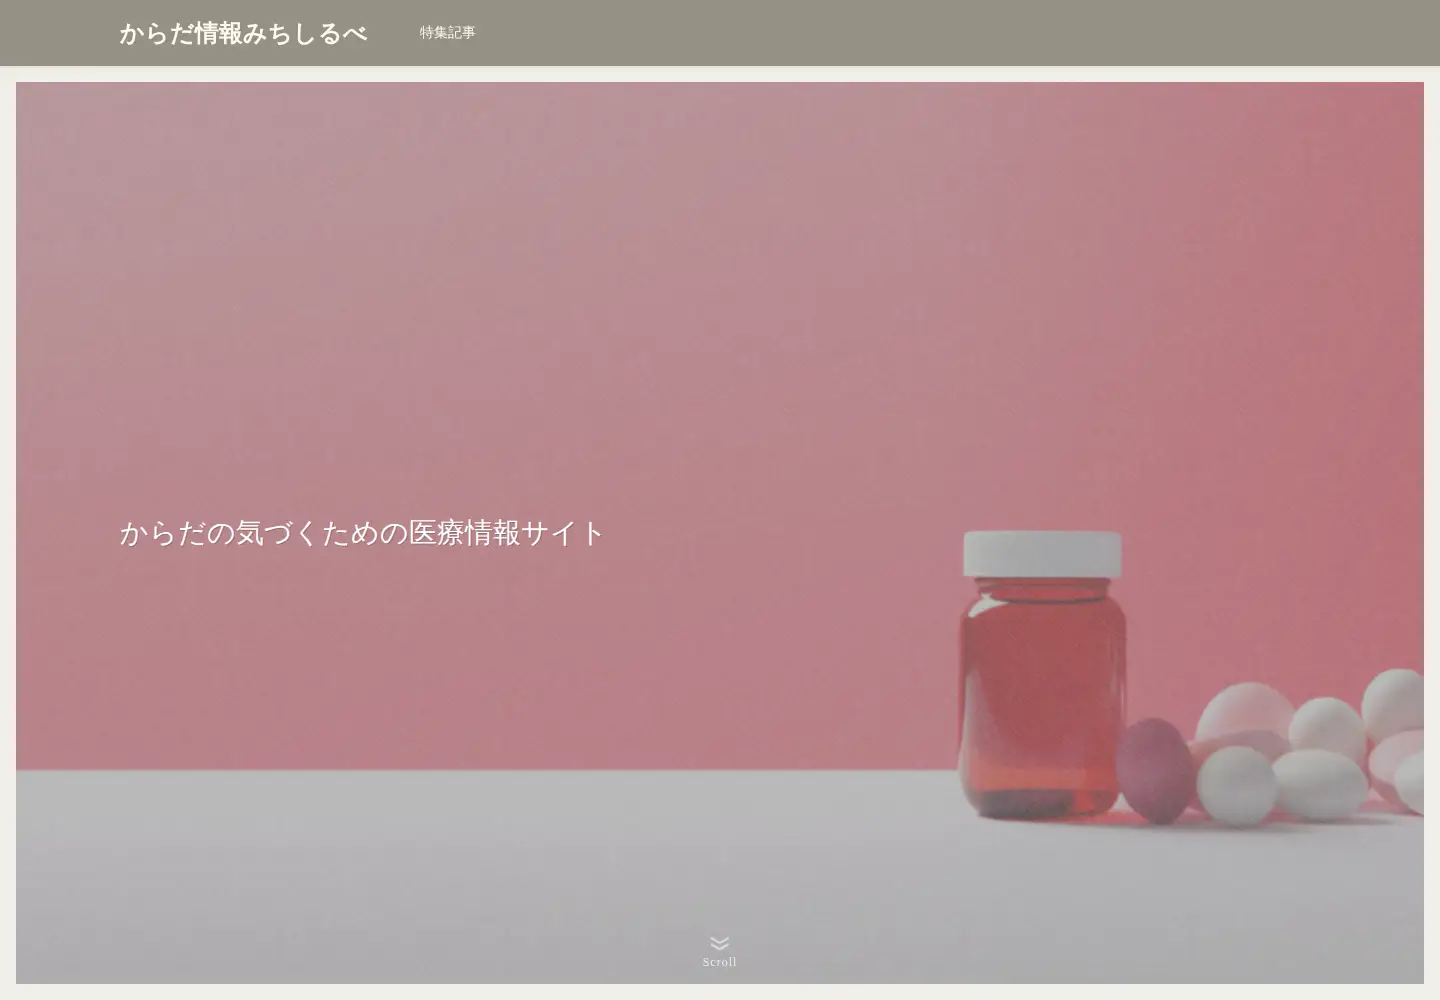The width and height of the screenshot is (1440, 1000).
Task: Click the headline からだの気づくための医療情報サイト
Action: [363, 533]
